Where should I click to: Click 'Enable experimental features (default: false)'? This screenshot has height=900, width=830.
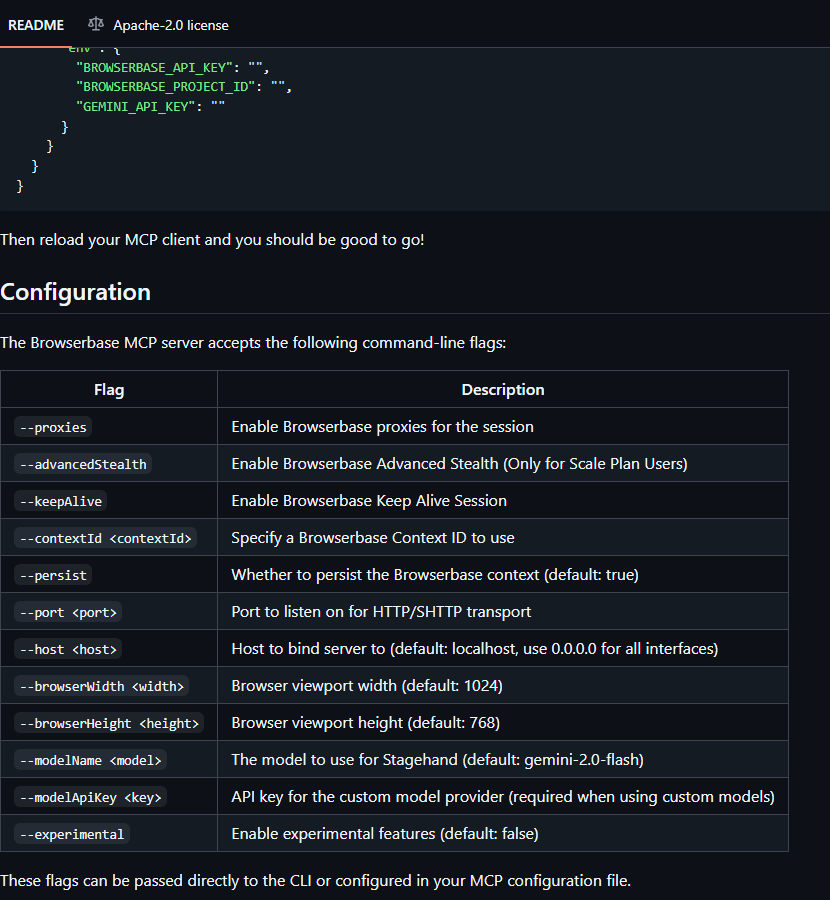coord(385,834)
